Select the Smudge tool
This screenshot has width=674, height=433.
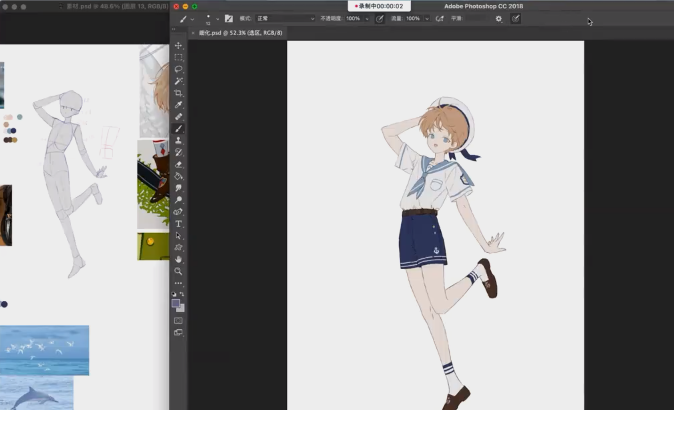coord(178,188)
